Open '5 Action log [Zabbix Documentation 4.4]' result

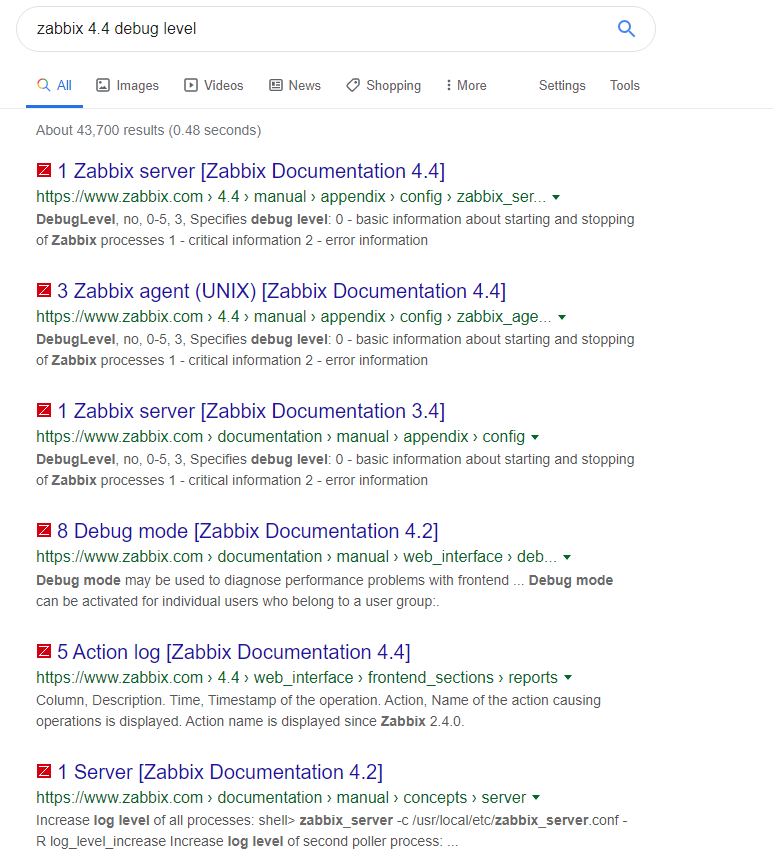point(234,652)
